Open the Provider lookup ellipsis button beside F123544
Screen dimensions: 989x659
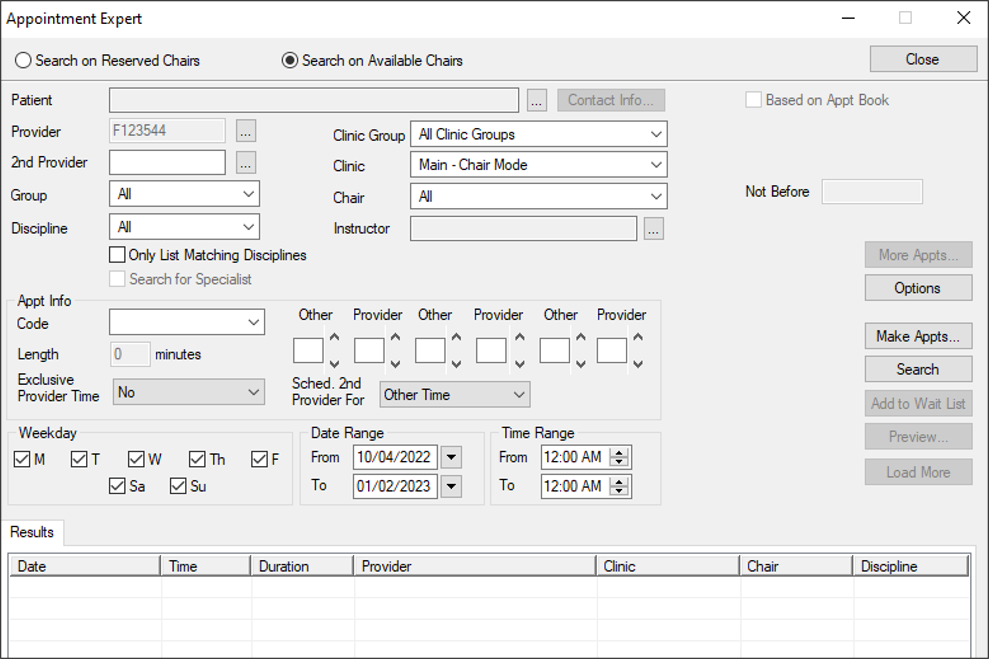tap(246, 131)
